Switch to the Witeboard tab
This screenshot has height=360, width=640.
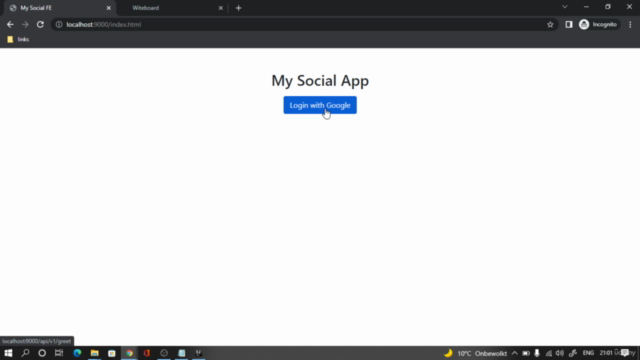171,8
